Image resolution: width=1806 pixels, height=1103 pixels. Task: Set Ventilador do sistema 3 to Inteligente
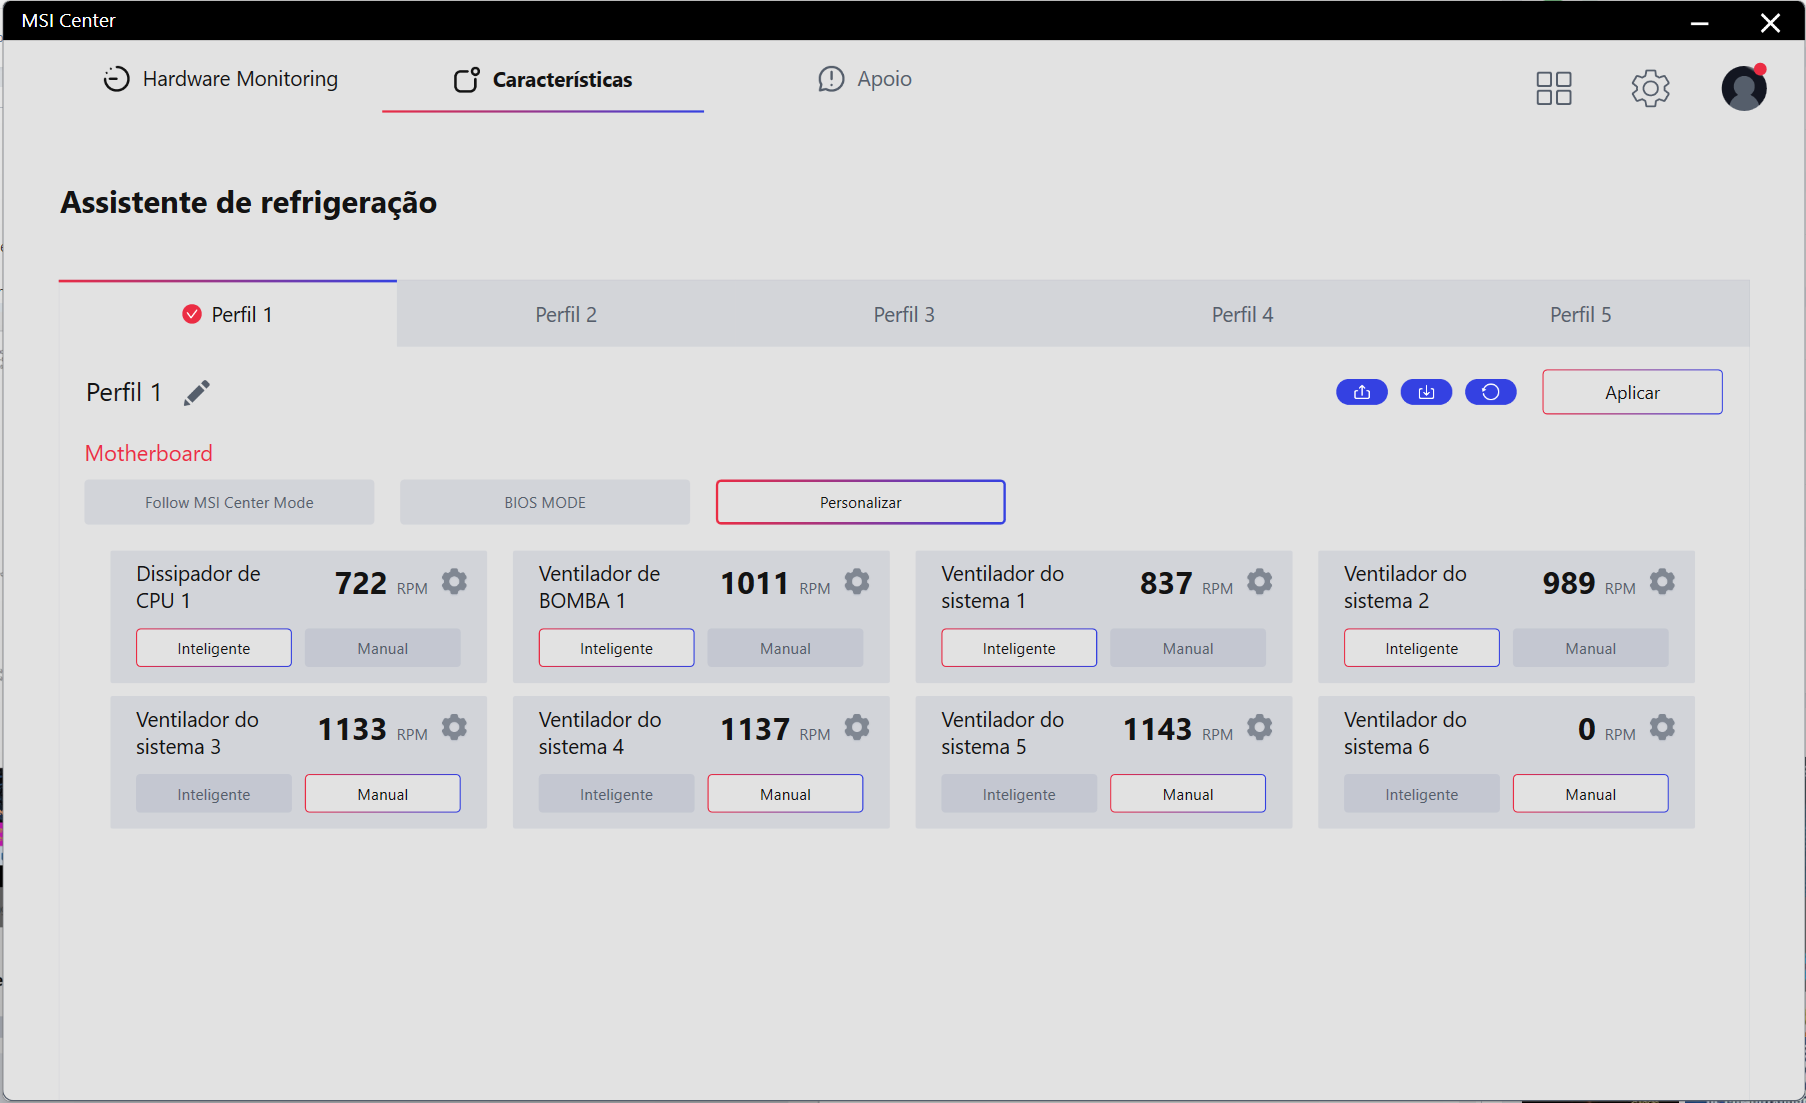click(x=214, y=794)
